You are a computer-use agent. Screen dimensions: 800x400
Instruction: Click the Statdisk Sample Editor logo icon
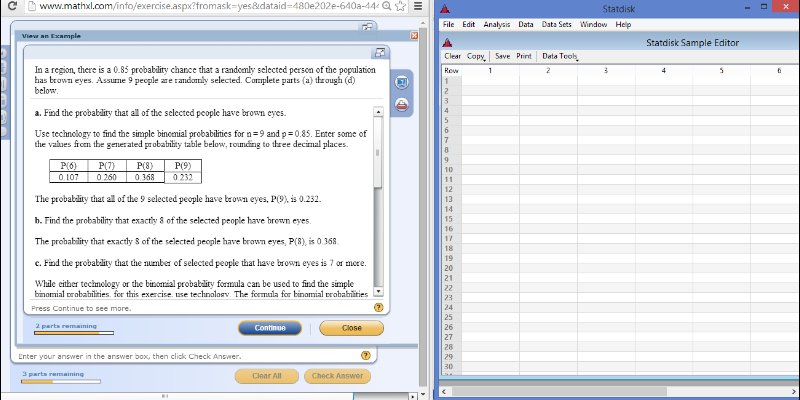(x=447, y=43)
